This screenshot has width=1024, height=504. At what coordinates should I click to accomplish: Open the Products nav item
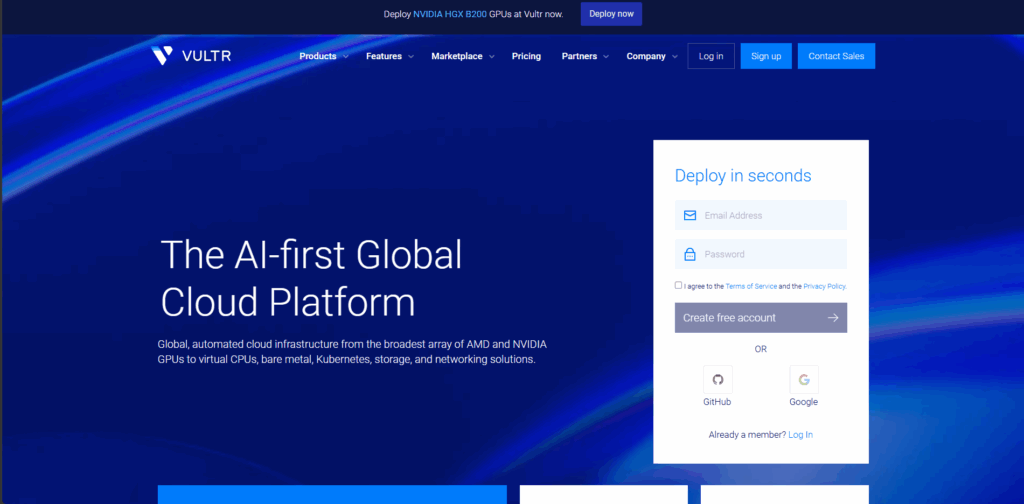[x=318, y=56]
